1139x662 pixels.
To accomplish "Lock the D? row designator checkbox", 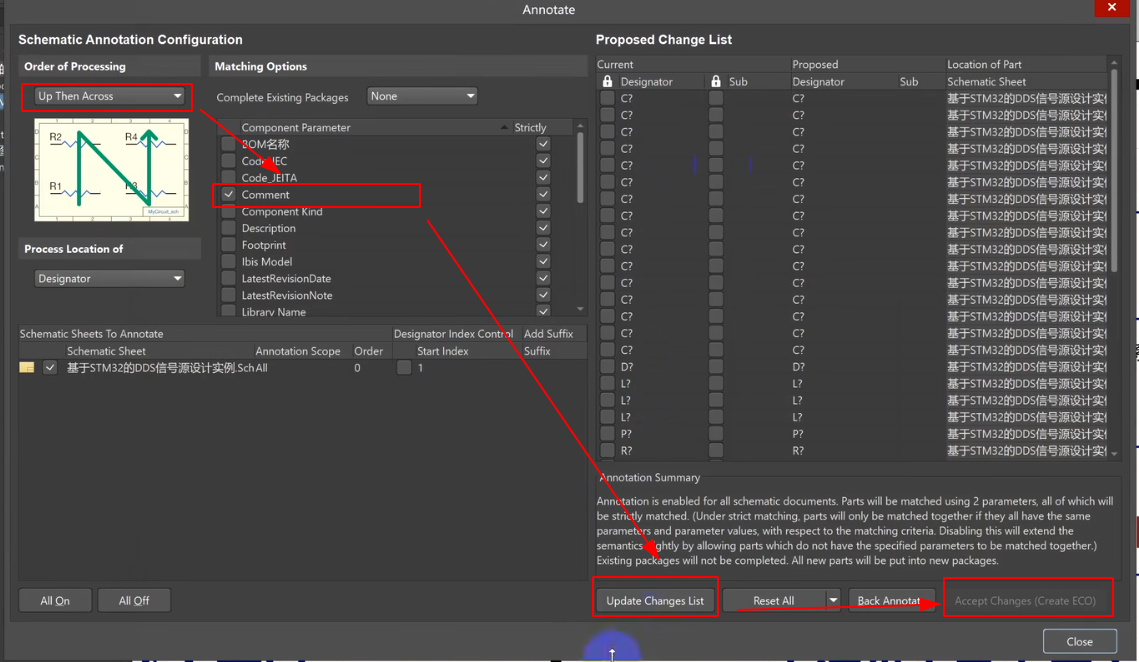I will [x=607, y=367].
